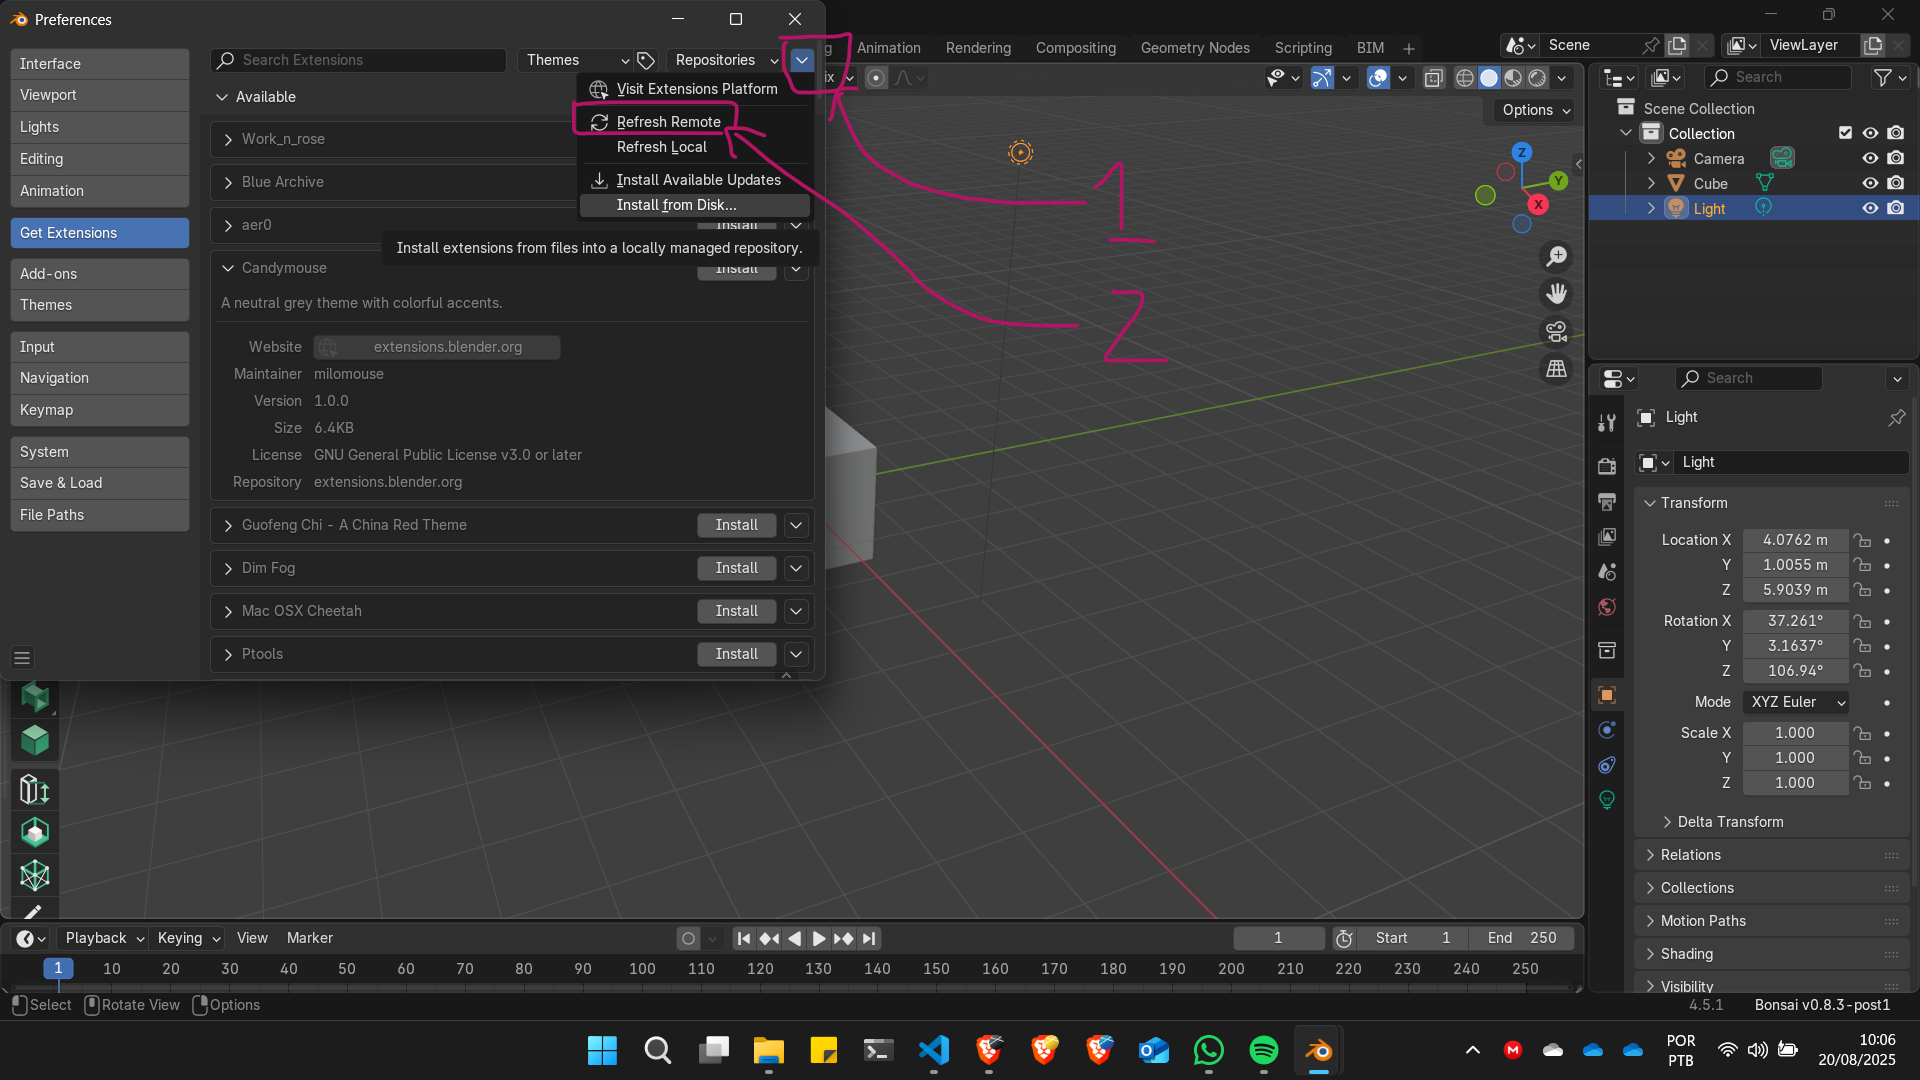This screenshot has width=1920, height=1080.
Task: Expand the Work_n_rose extension entry
Action: coord(228,139)
